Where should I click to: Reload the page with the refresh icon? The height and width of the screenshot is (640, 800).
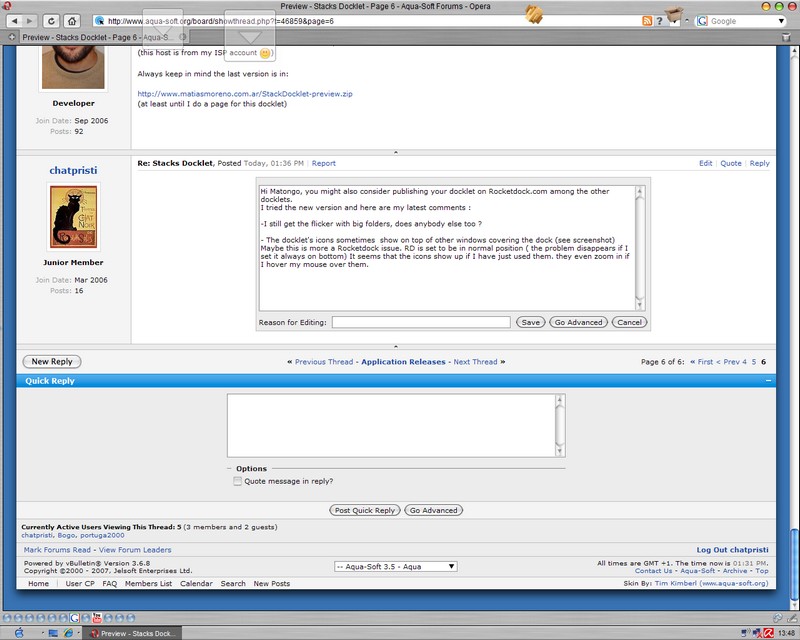51,21
